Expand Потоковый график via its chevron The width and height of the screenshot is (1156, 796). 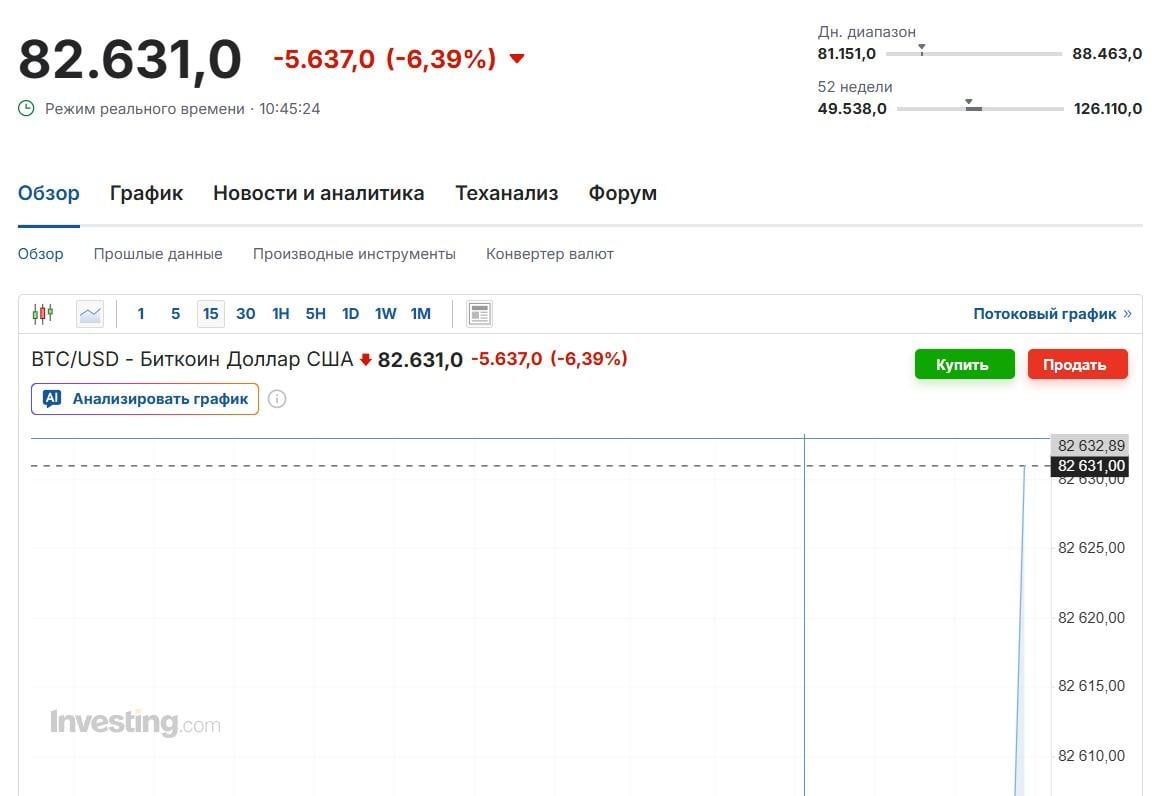1128,314
